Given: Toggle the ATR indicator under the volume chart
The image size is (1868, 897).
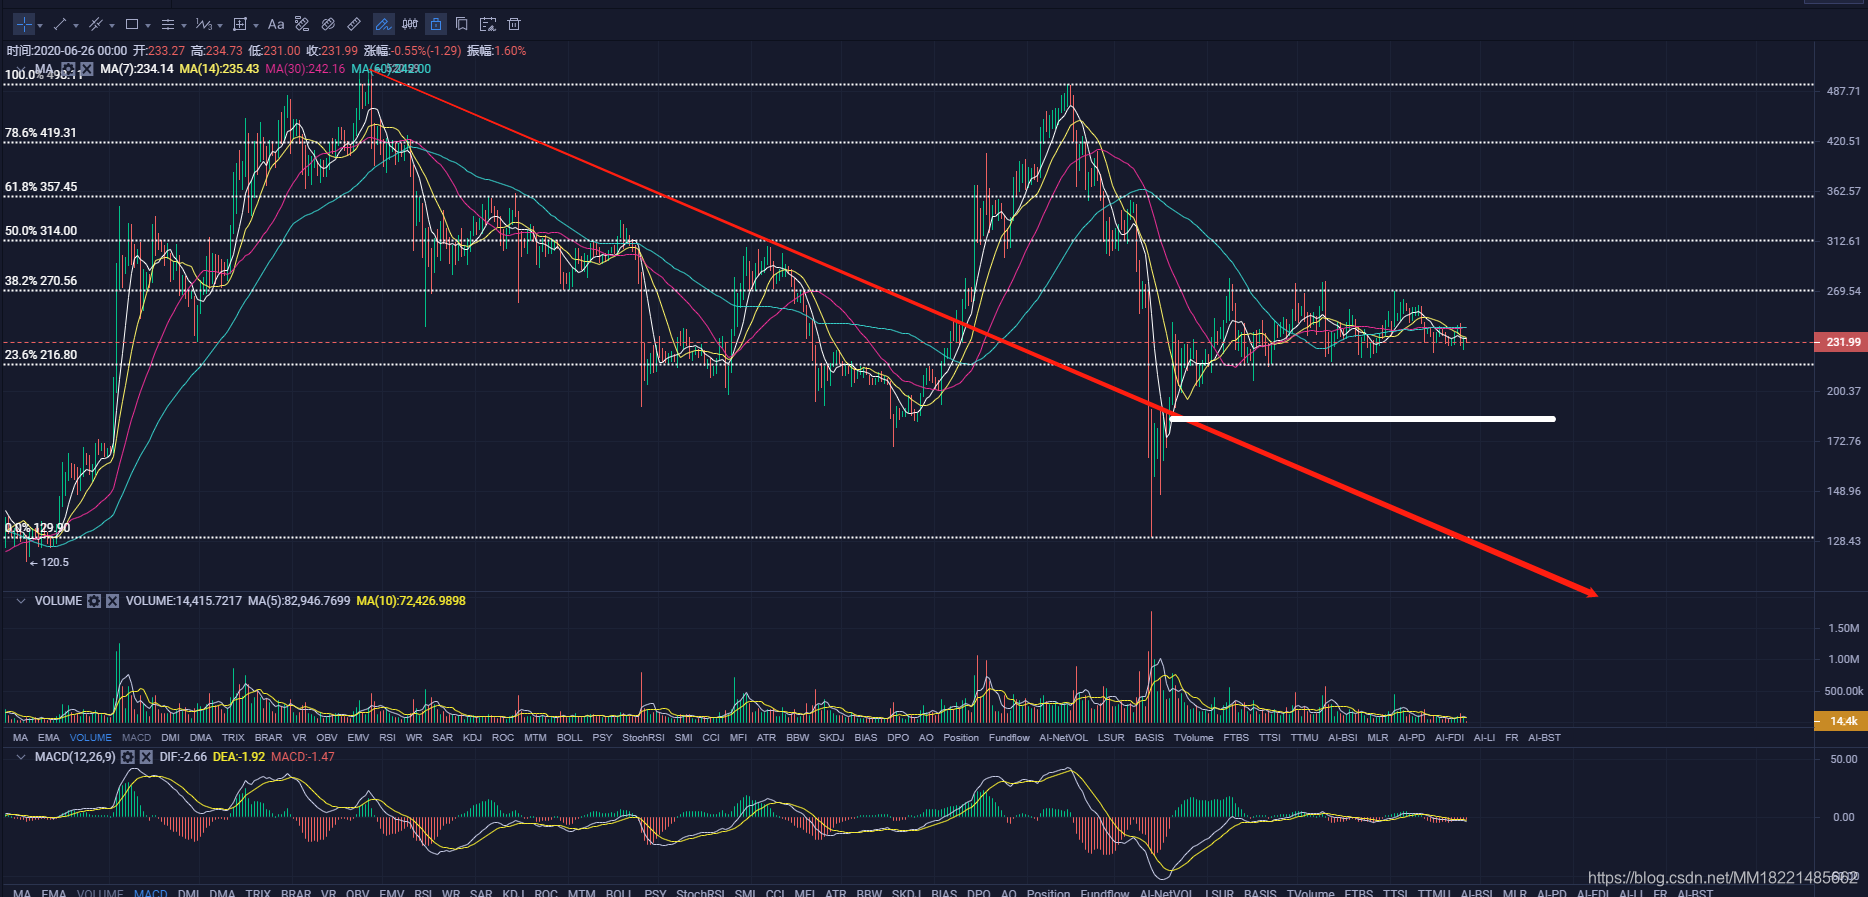Looking at the screenshot, I should [x=766, y=738].
